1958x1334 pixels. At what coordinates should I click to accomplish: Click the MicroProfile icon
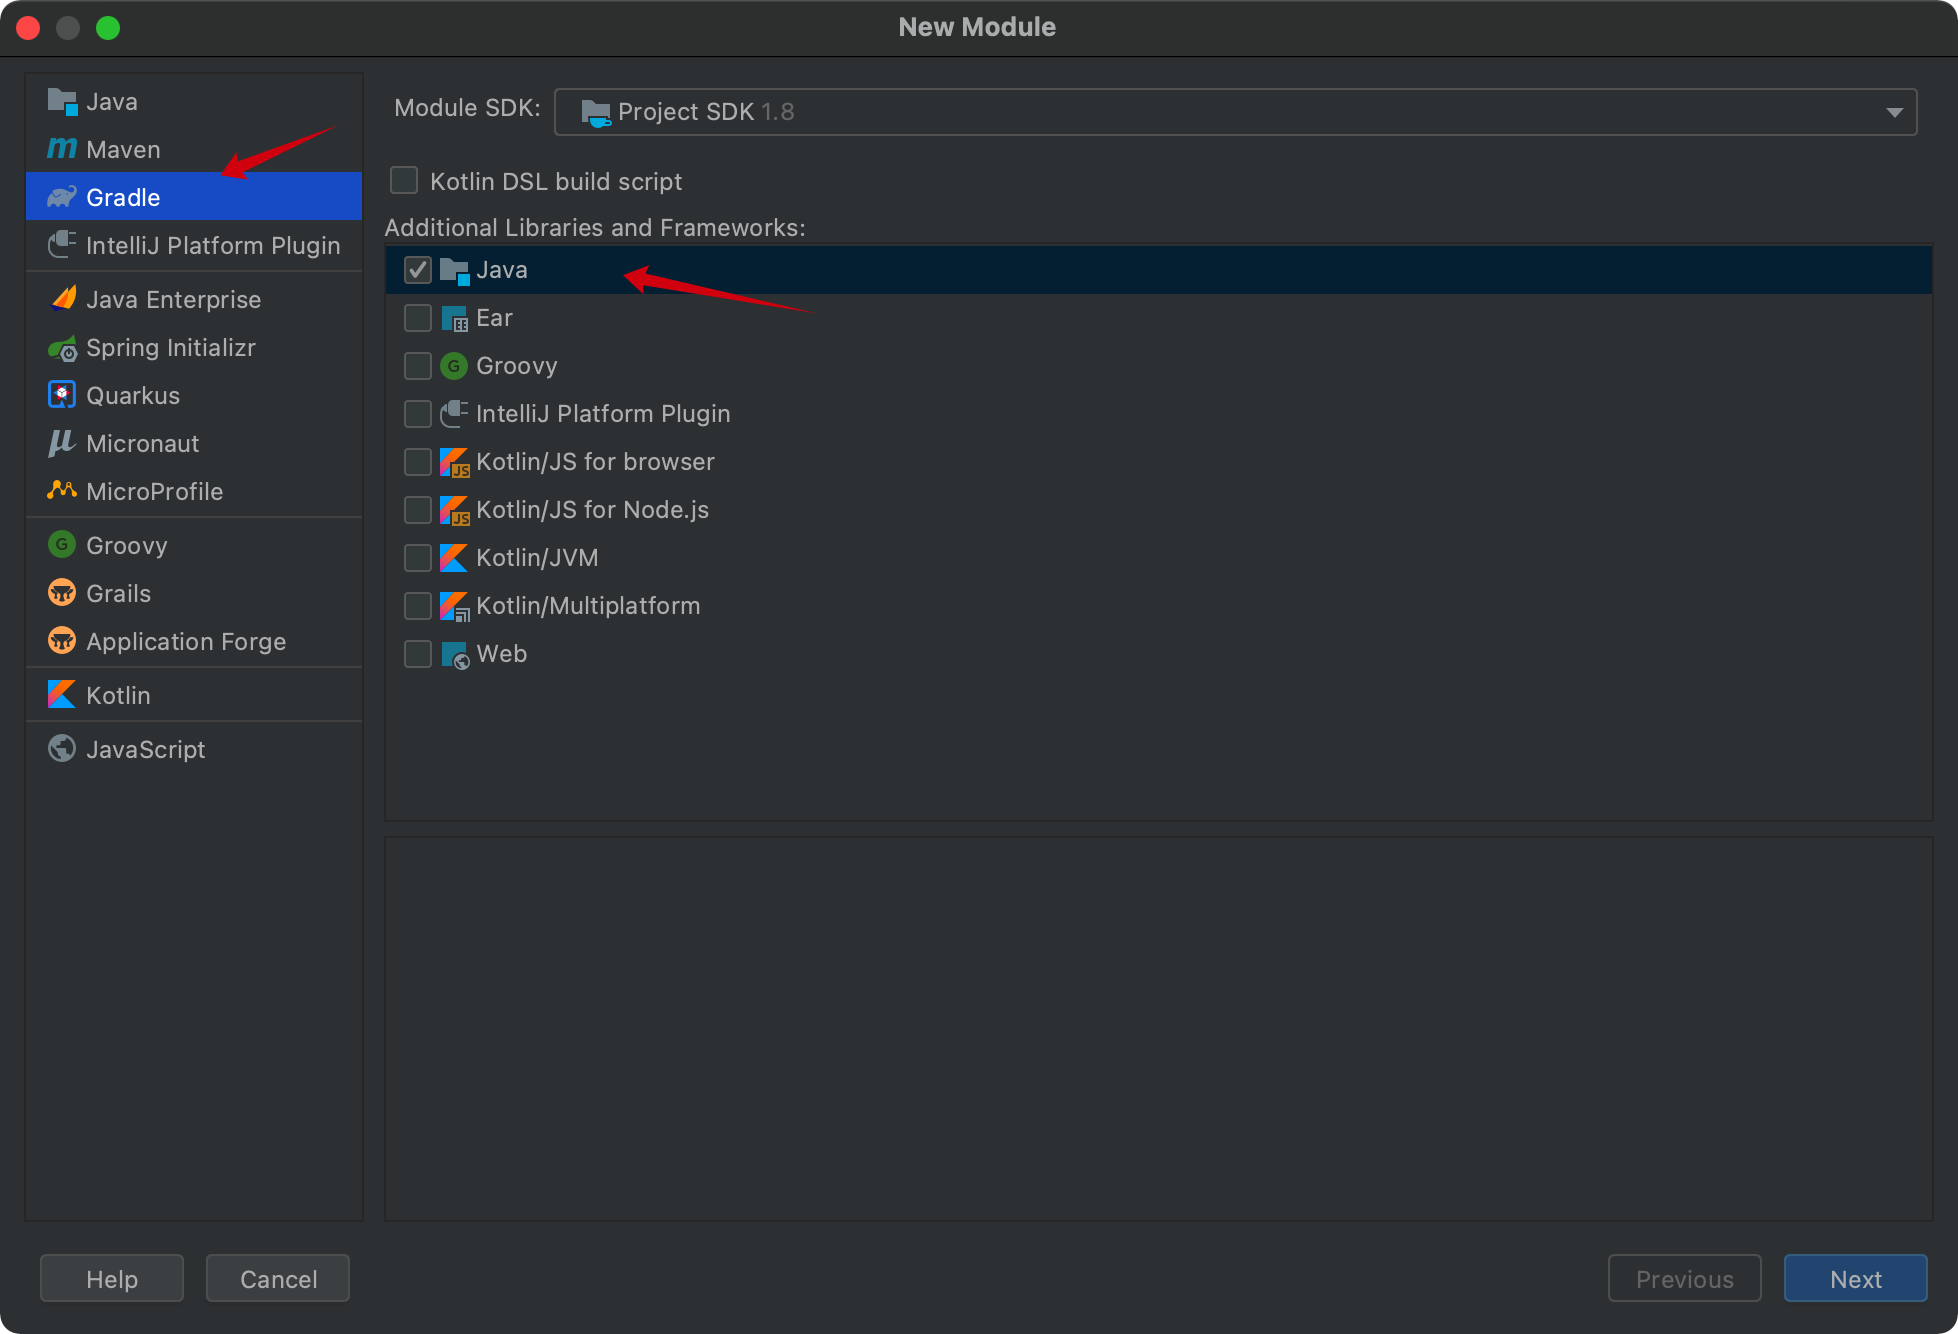(x=62, y=490)
